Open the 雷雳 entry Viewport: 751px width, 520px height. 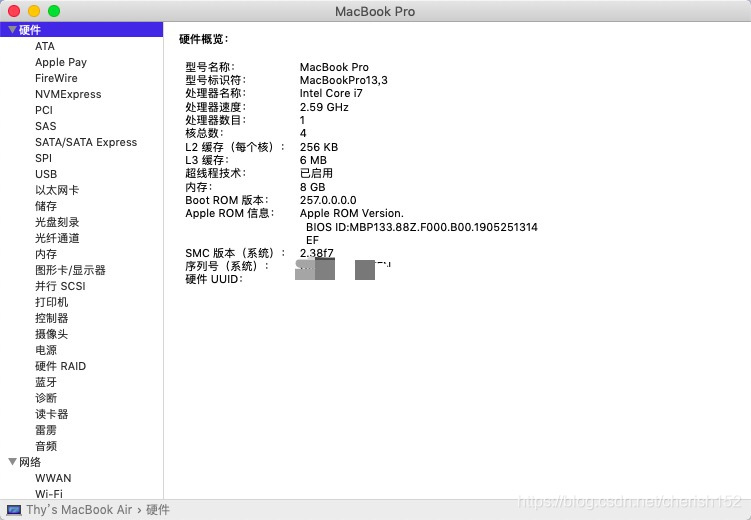pyautogui.click(x=46, y=430)
